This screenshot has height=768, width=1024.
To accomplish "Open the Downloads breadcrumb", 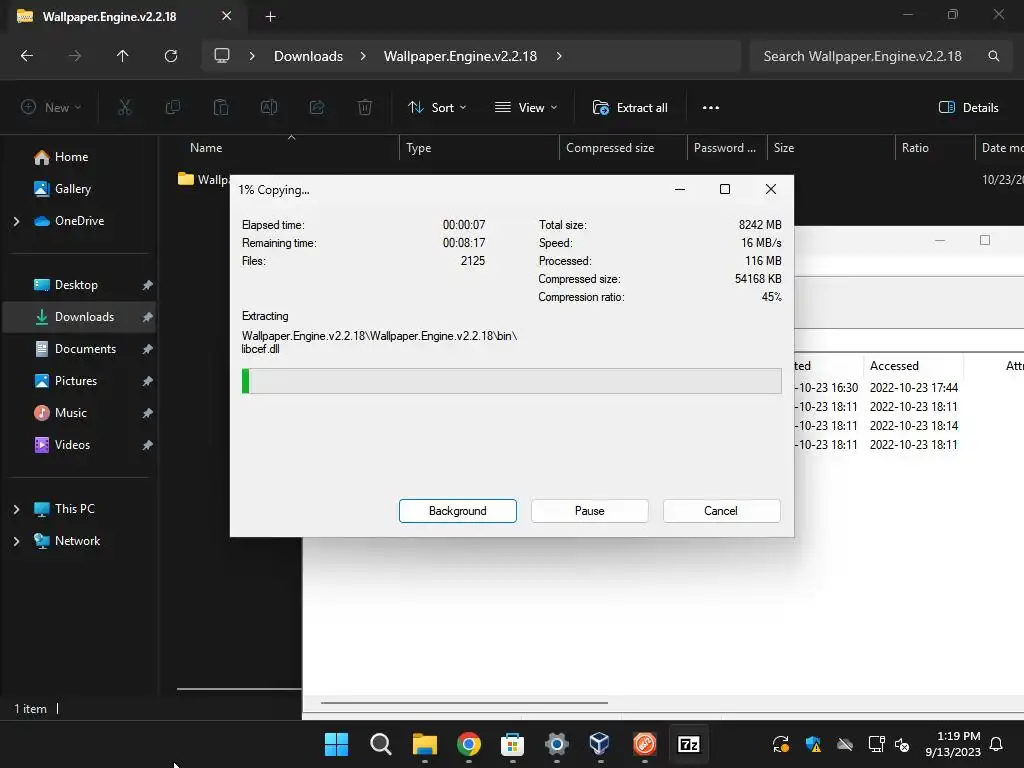I will click(x=308, y=56).
